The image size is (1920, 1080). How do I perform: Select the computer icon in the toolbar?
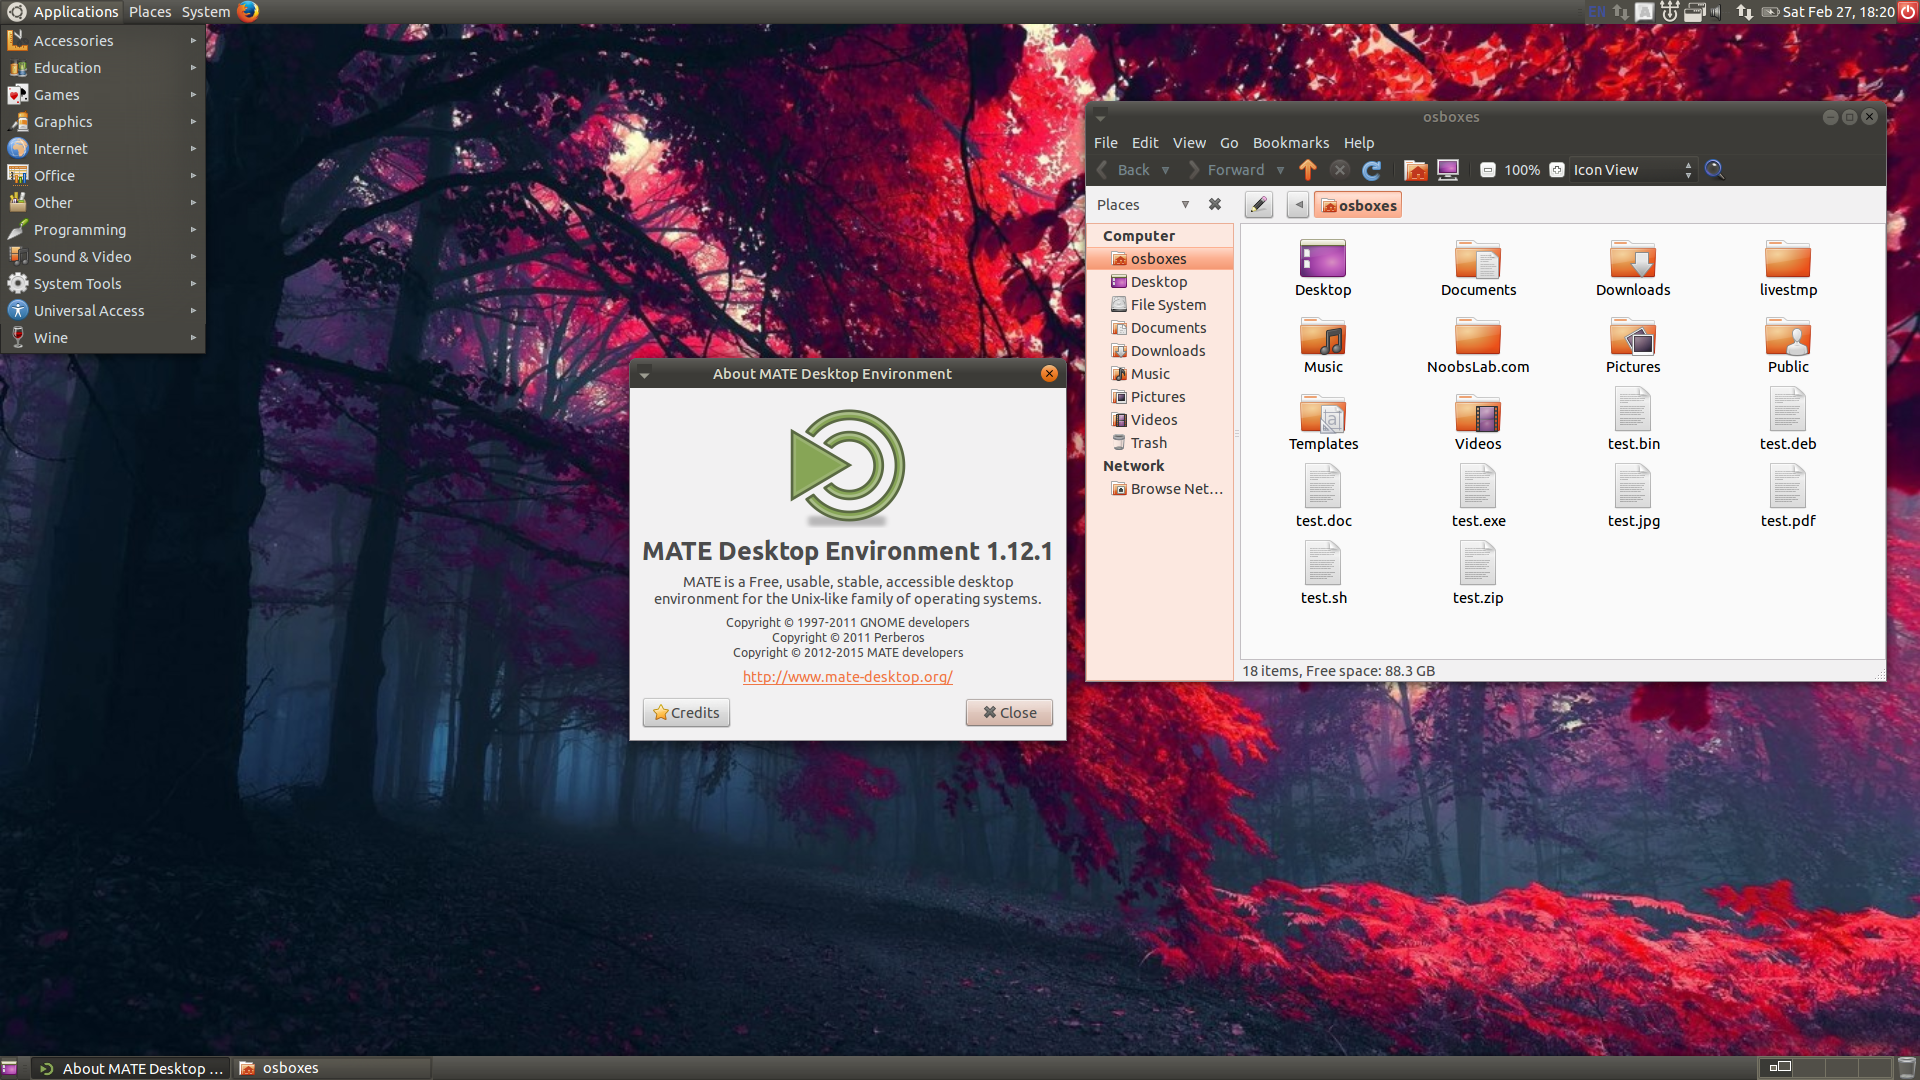point(1447,170)
